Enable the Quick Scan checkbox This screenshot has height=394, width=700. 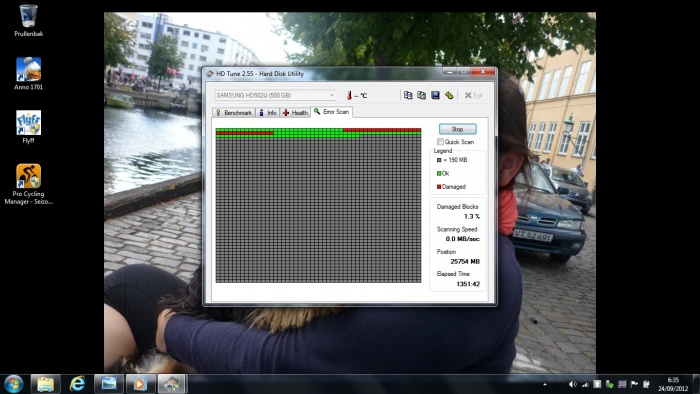[x=441, y=141]
